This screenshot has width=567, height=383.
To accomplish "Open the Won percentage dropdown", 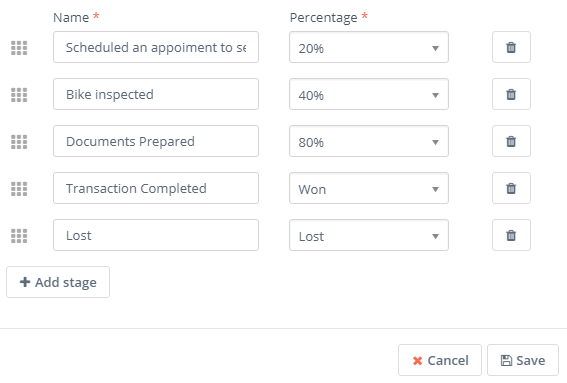I will pos(369,188).
